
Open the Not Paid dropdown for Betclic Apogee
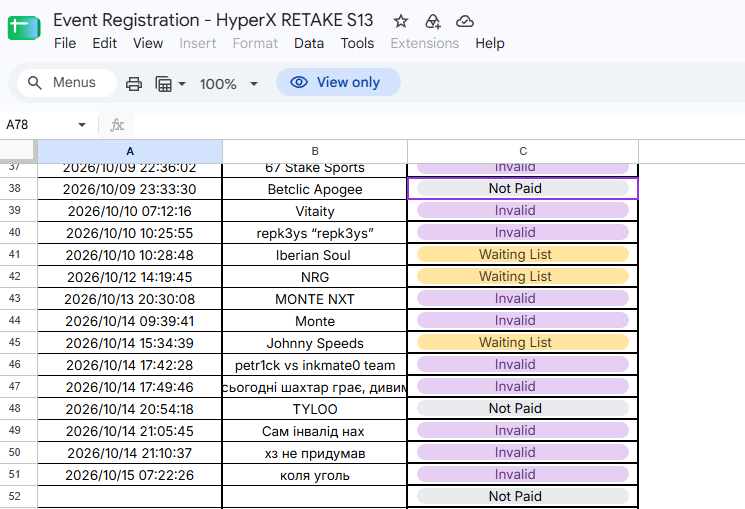point(523,188)
